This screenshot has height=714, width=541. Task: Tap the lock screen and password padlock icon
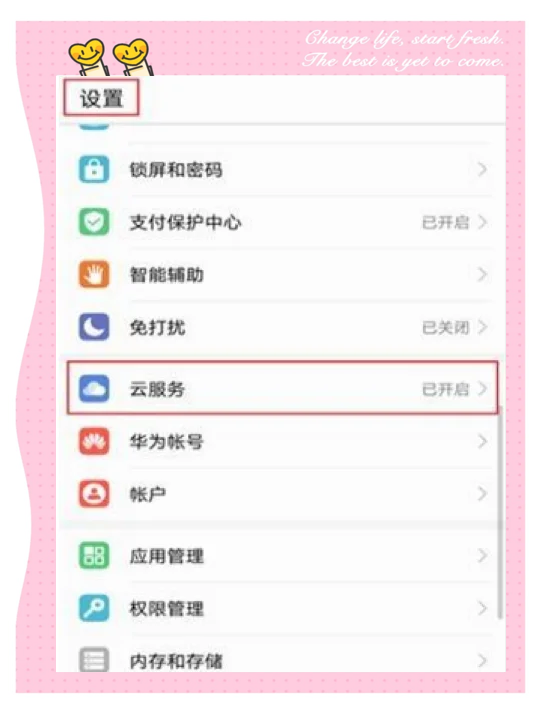click(94, 169)
